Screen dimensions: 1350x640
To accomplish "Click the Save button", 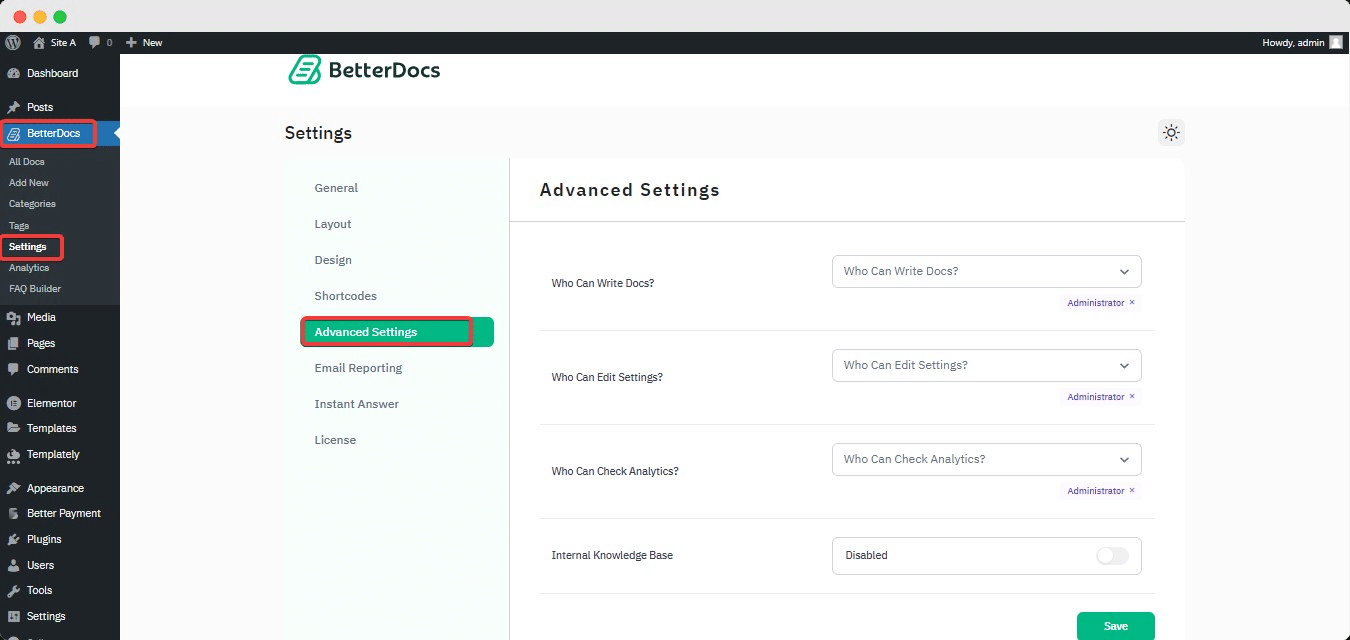I will pos(1115,624).
